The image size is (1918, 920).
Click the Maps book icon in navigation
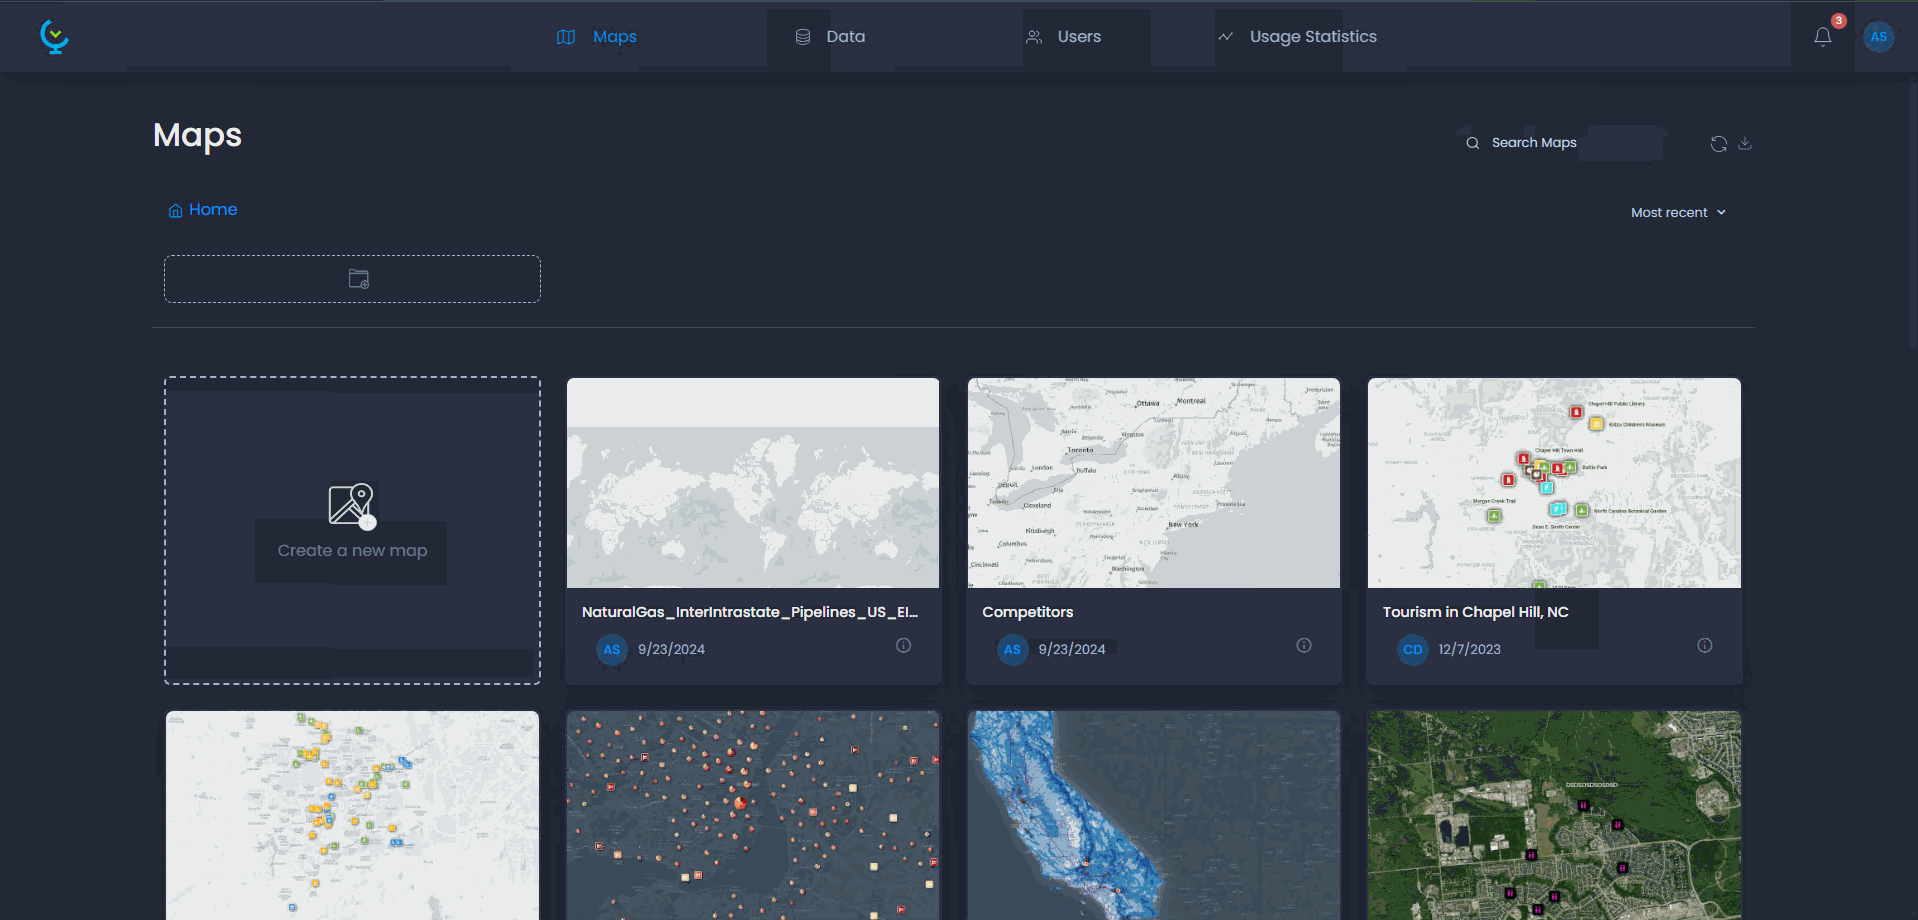pos(566,37)
